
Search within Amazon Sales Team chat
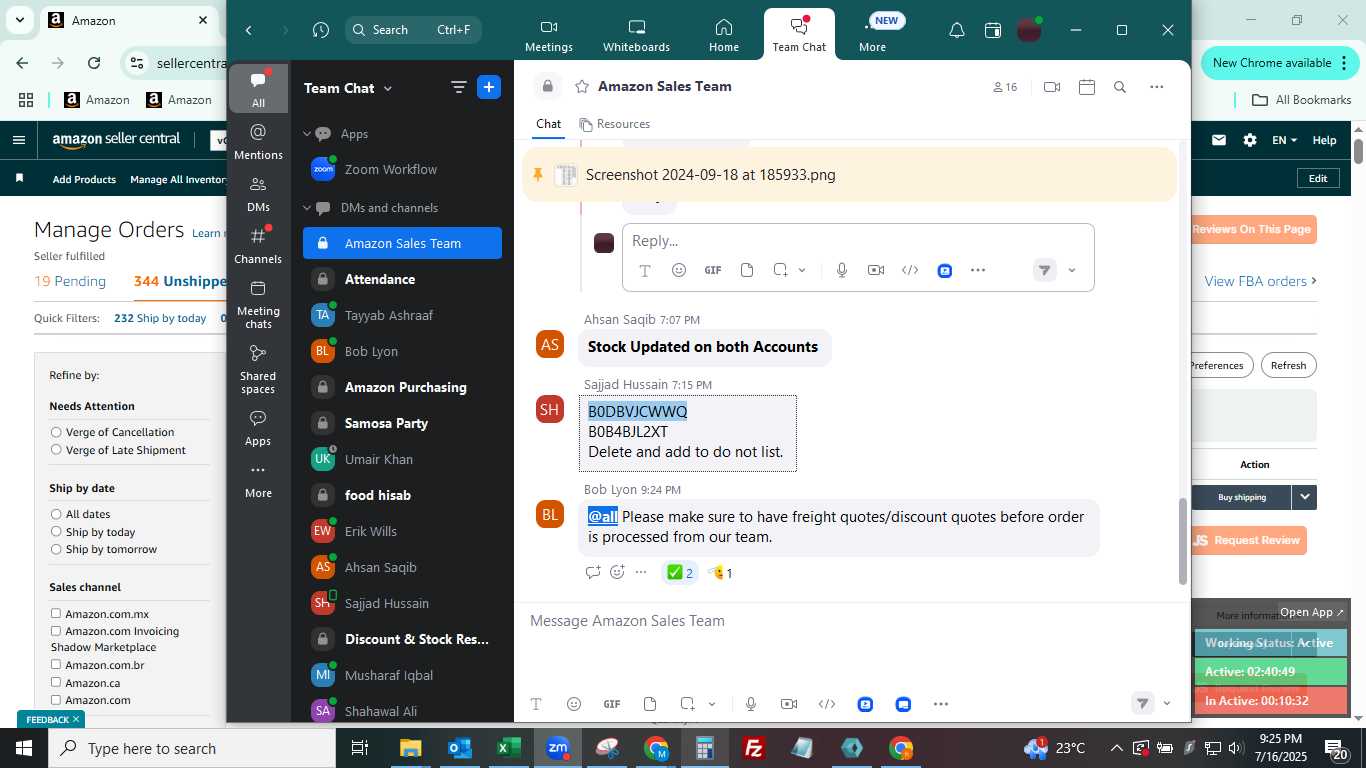(1120, 87)
